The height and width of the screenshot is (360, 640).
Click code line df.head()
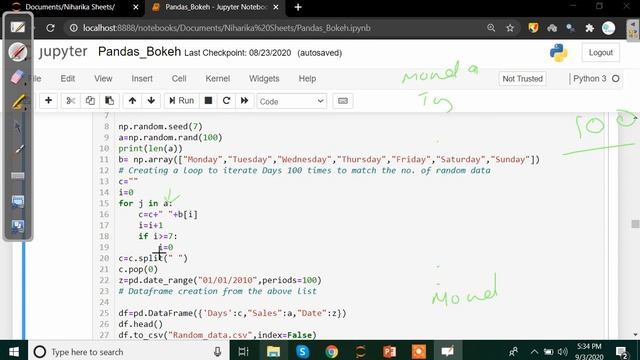click(140, 324)
